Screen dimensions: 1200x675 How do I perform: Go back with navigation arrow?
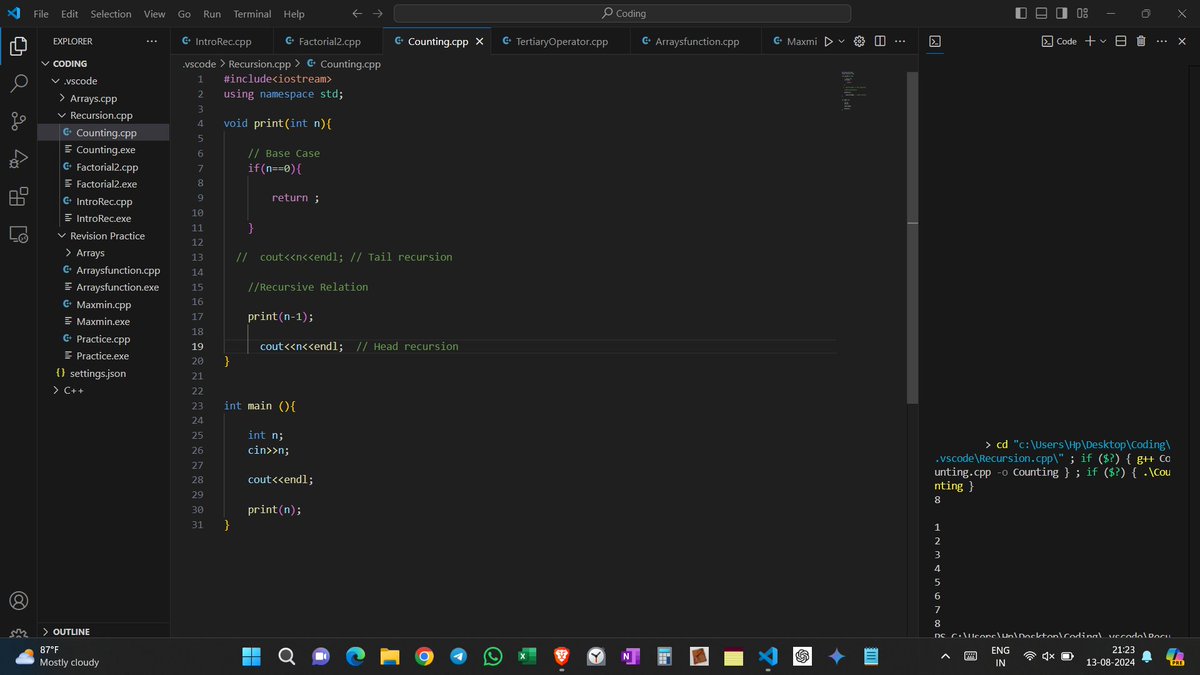pyautogui.click(x=357, y=14)
